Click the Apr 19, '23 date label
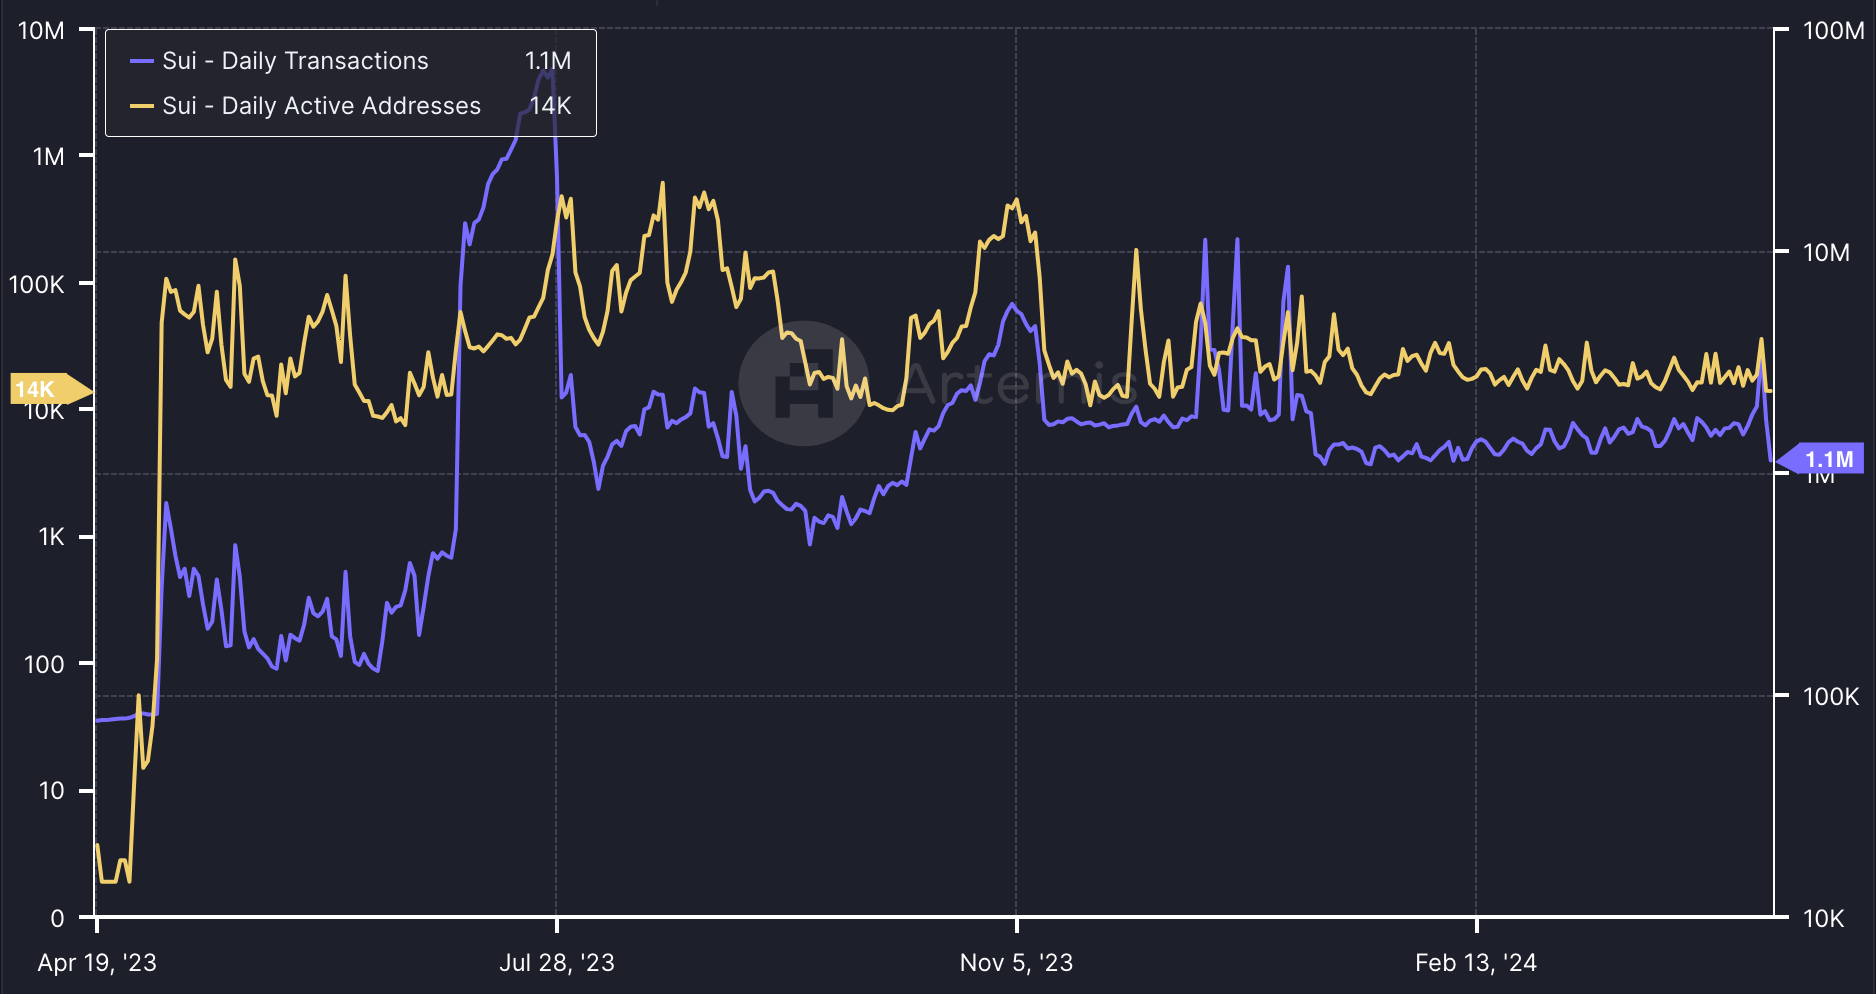Viewport: 1876px width, 994px height. point(97,963)
